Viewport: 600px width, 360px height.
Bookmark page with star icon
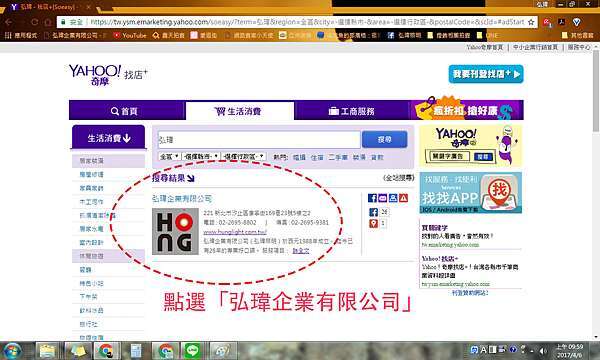tap(531, 22)
